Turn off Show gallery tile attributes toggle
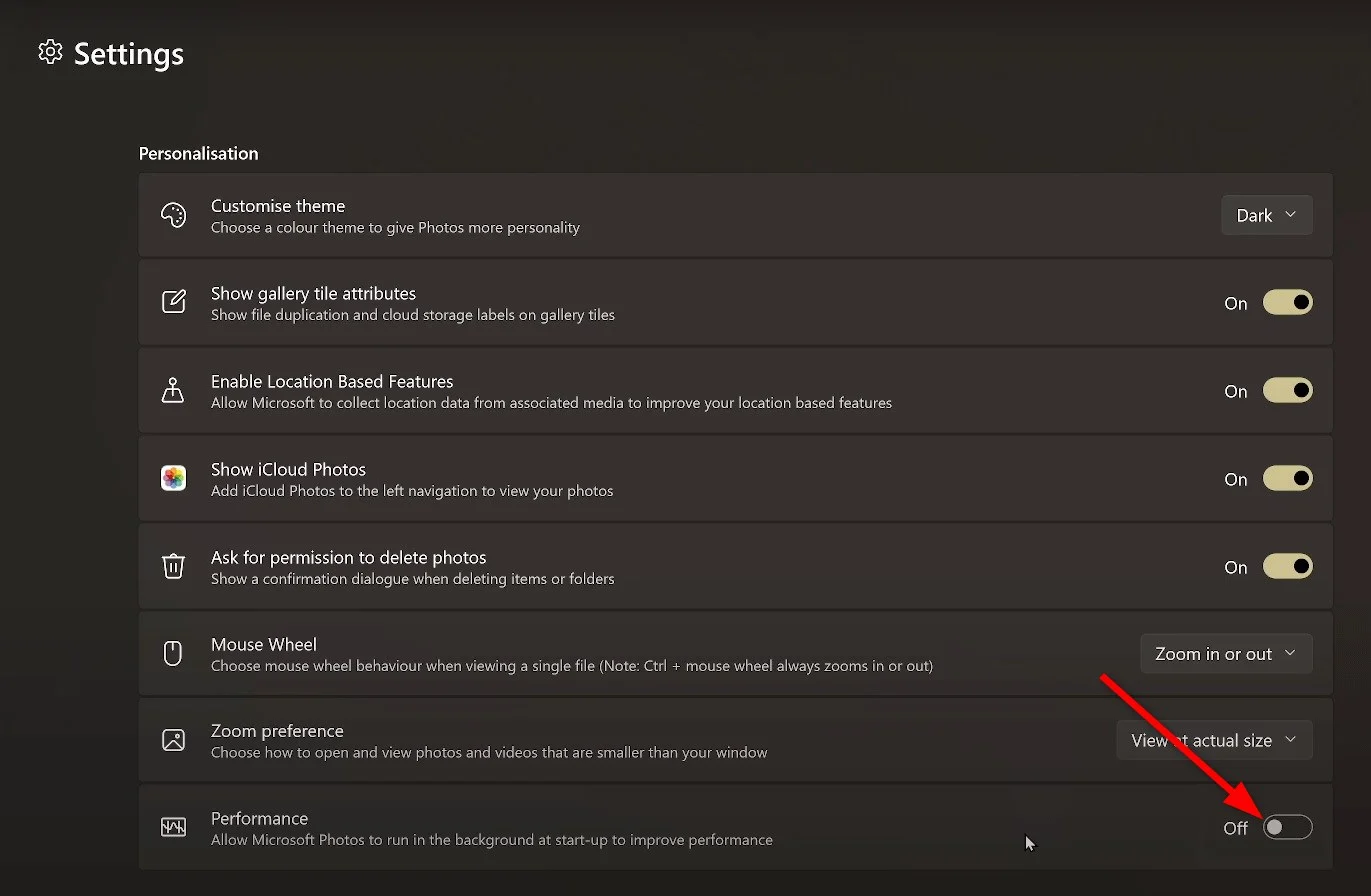The height and width of the screenshot is (896, 1371). [x=1287, y=303]
